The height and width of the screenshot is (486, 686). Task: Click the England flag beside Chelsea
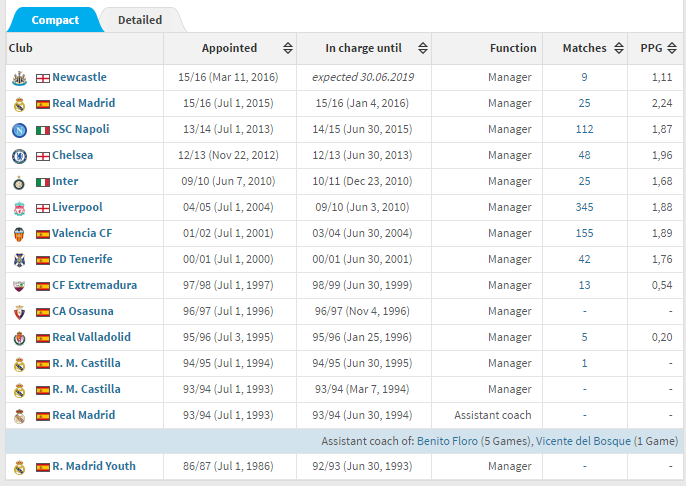point(43,156)
